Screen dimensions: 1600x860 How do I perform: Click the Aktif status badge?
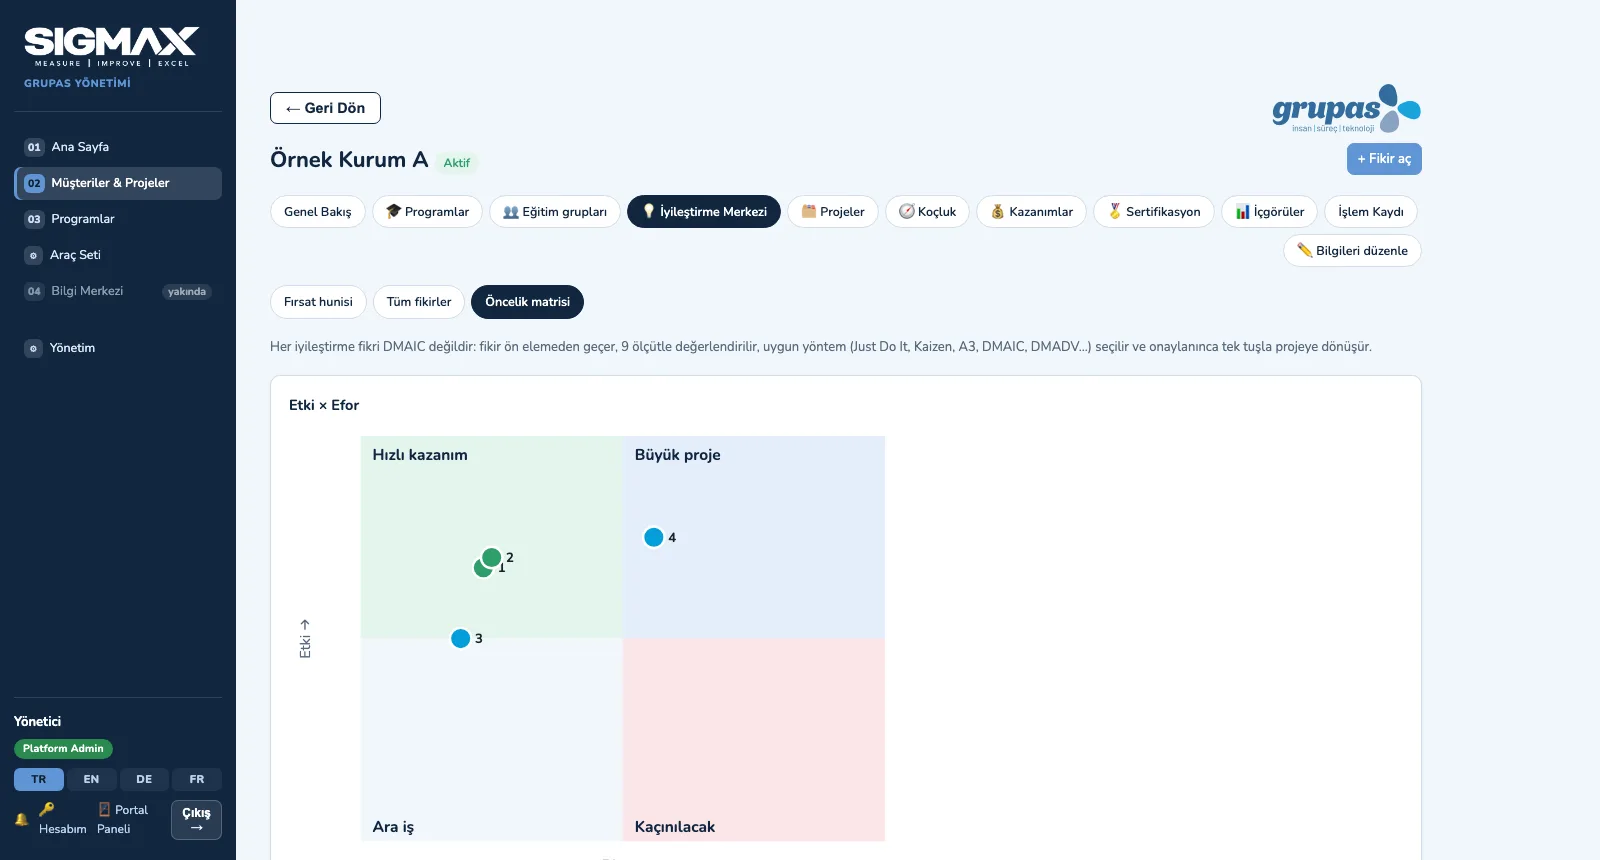[457, 163]
